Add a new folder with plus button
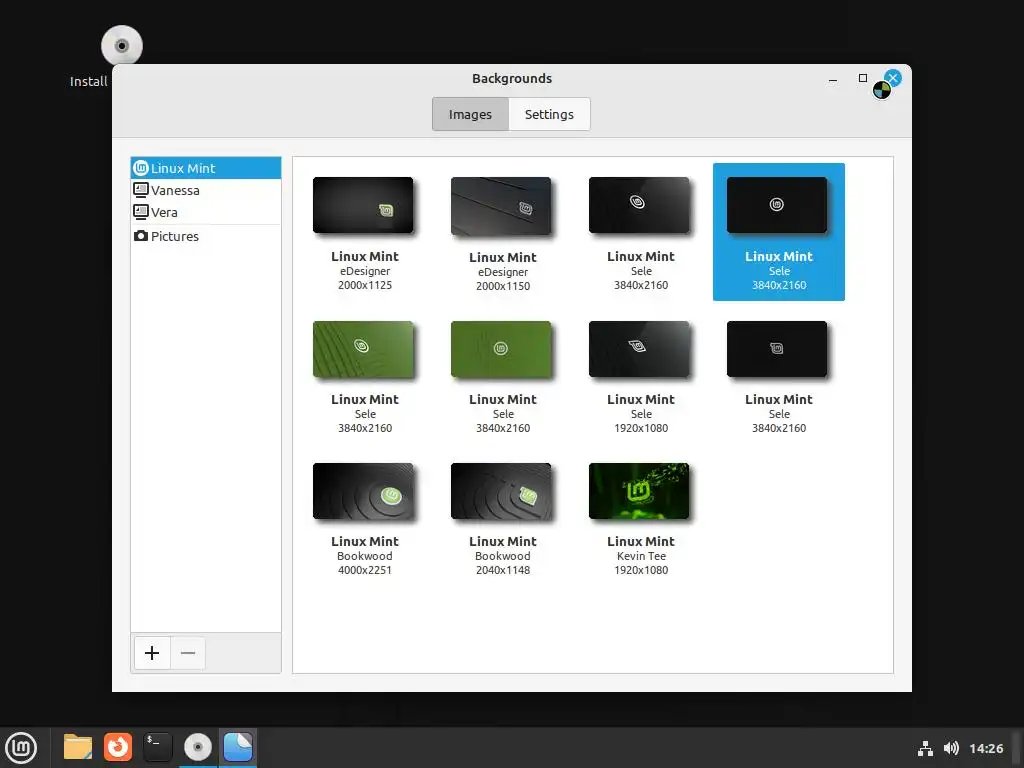Screen dimensions: 1024x768 coord(152,653)
